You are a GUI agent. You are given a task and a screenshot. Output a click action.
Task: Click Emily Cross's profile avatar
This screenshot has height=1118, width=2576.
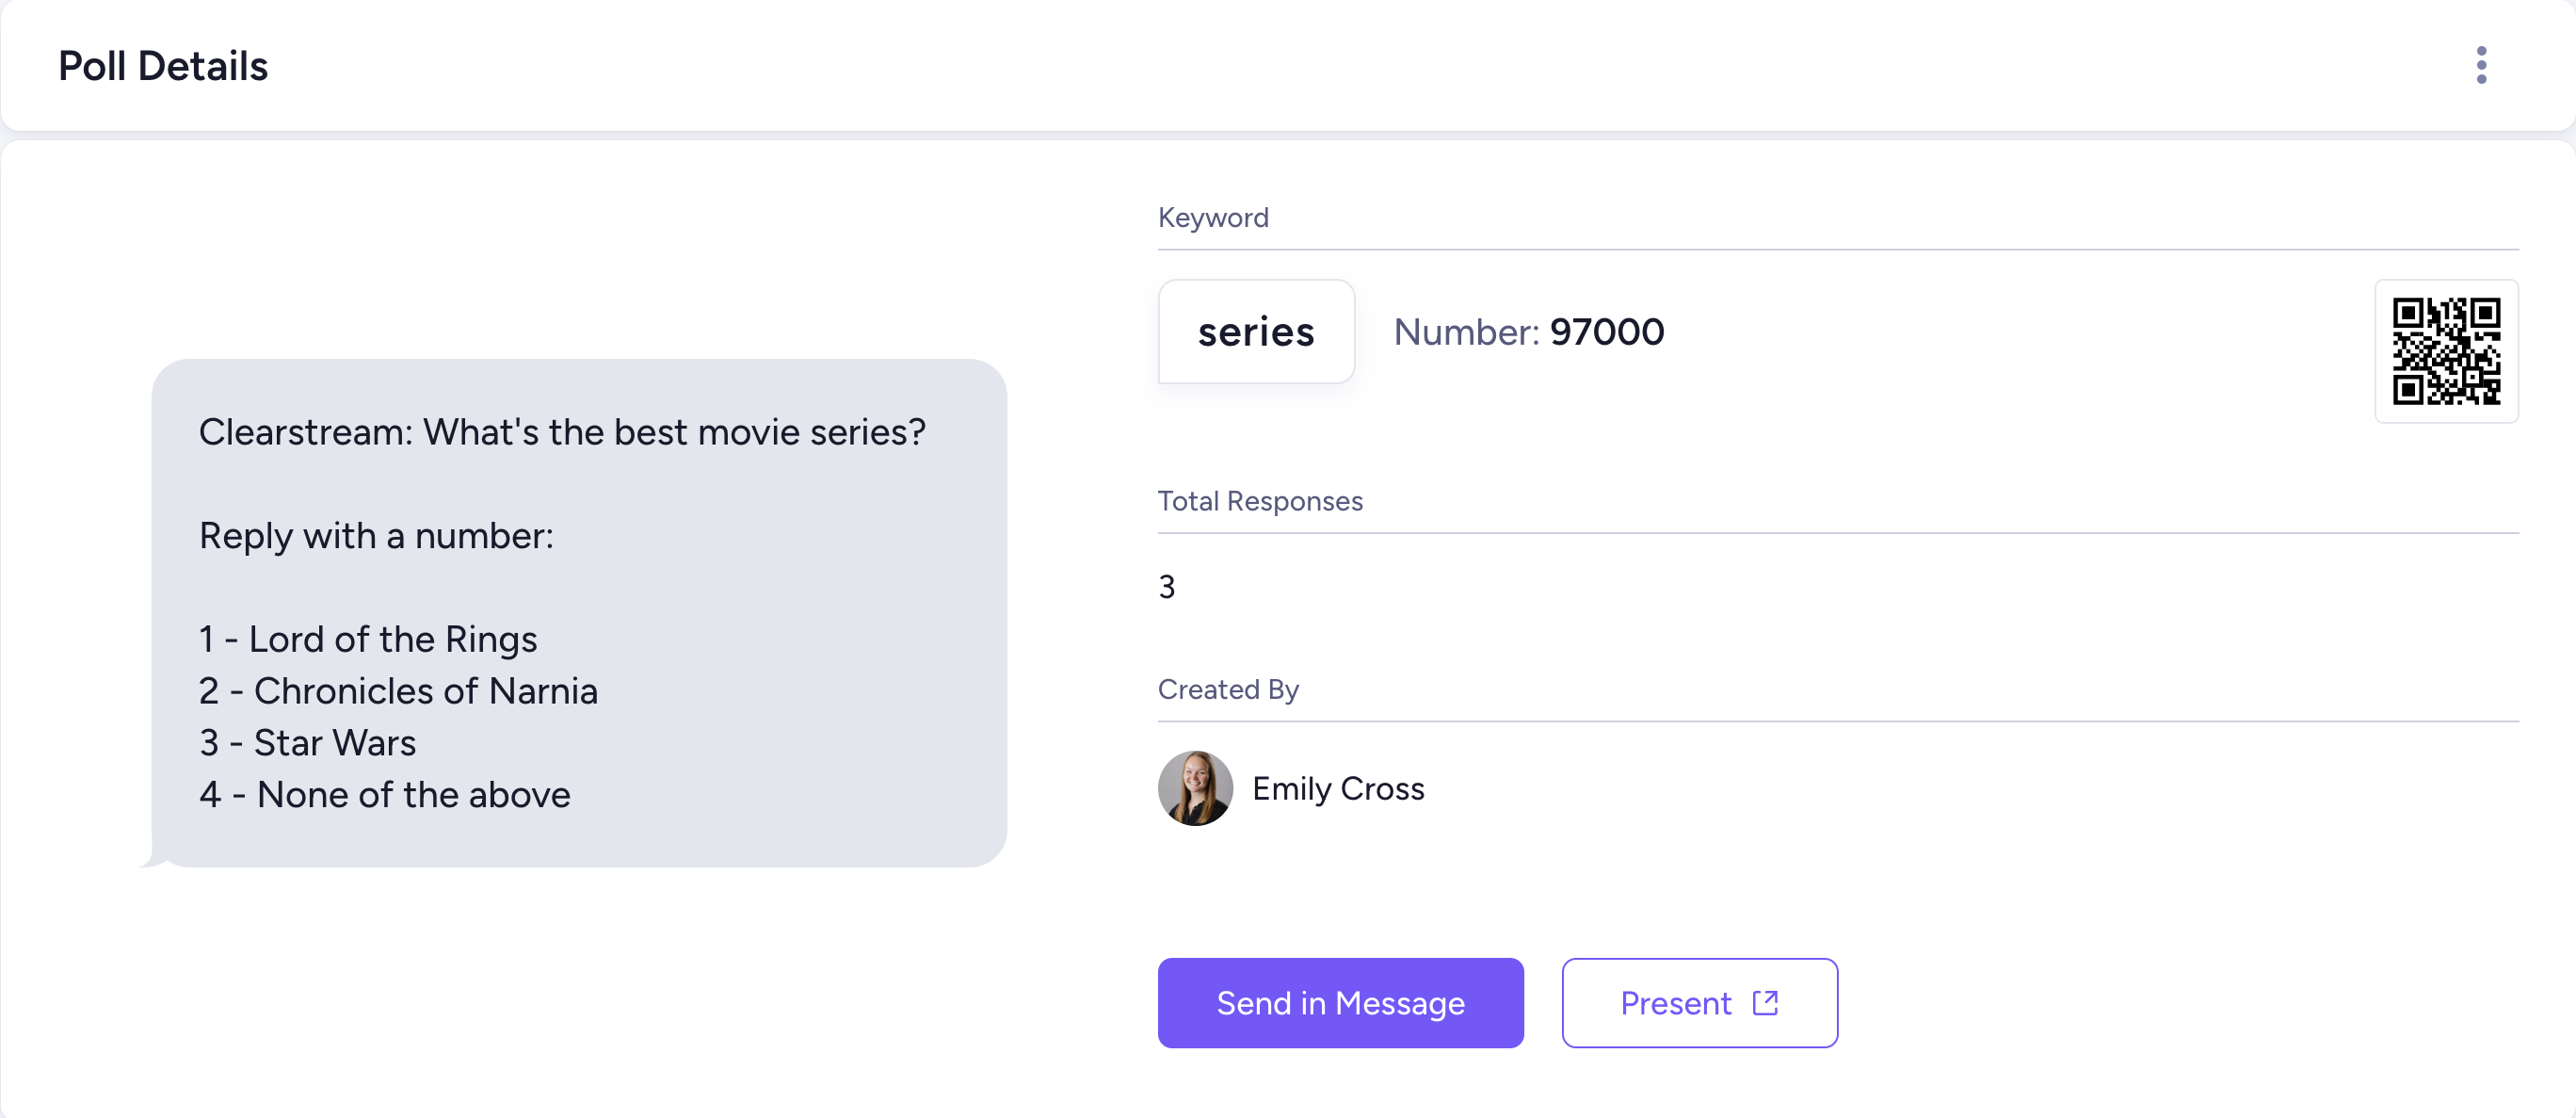1194,788
